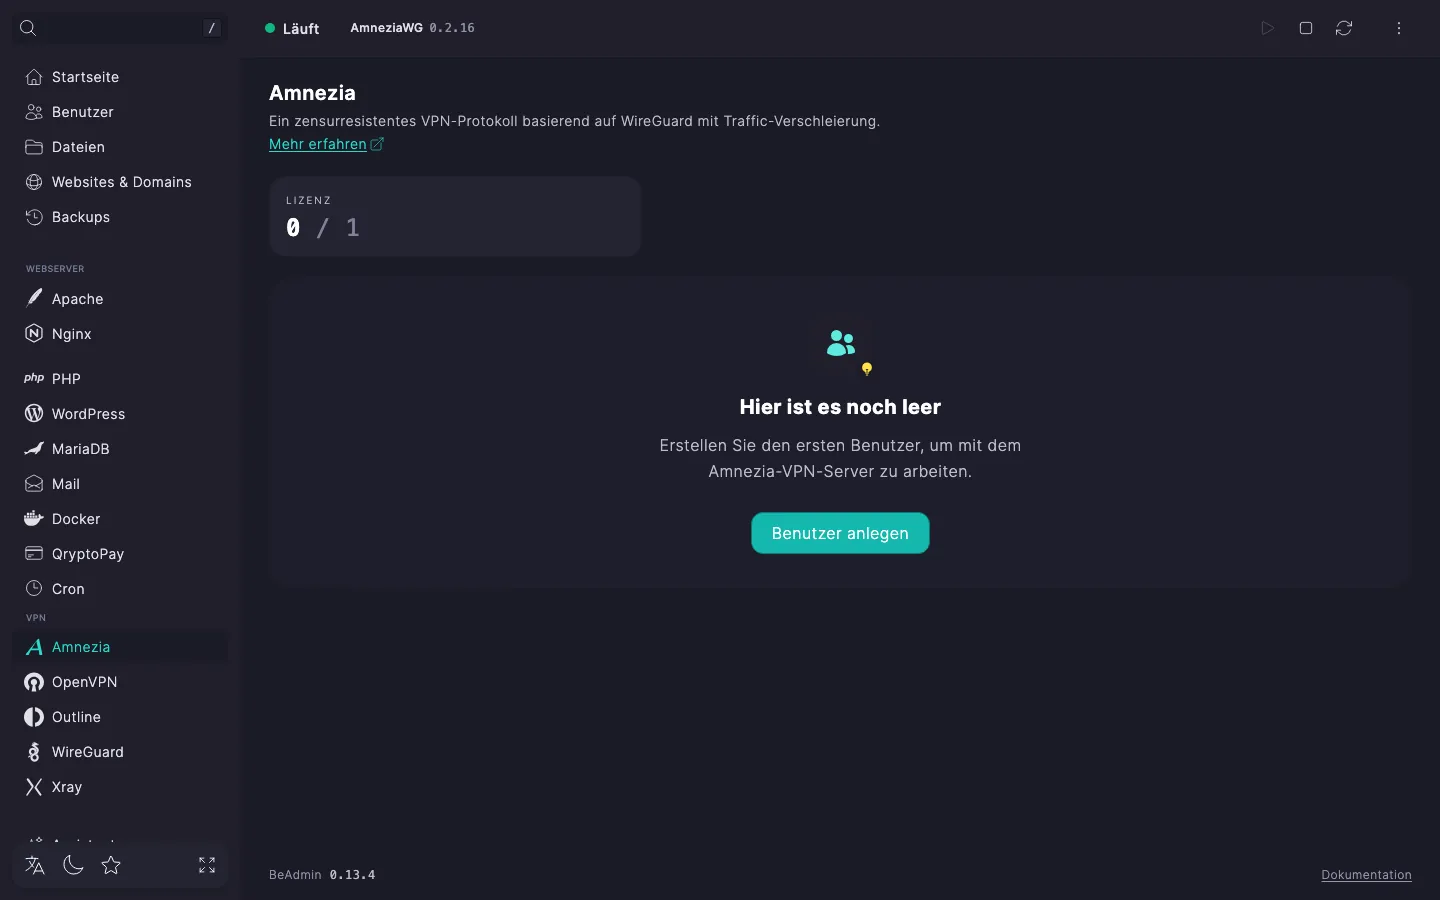
Task: Stop the AmneziaWG service
Action: 1306,28
